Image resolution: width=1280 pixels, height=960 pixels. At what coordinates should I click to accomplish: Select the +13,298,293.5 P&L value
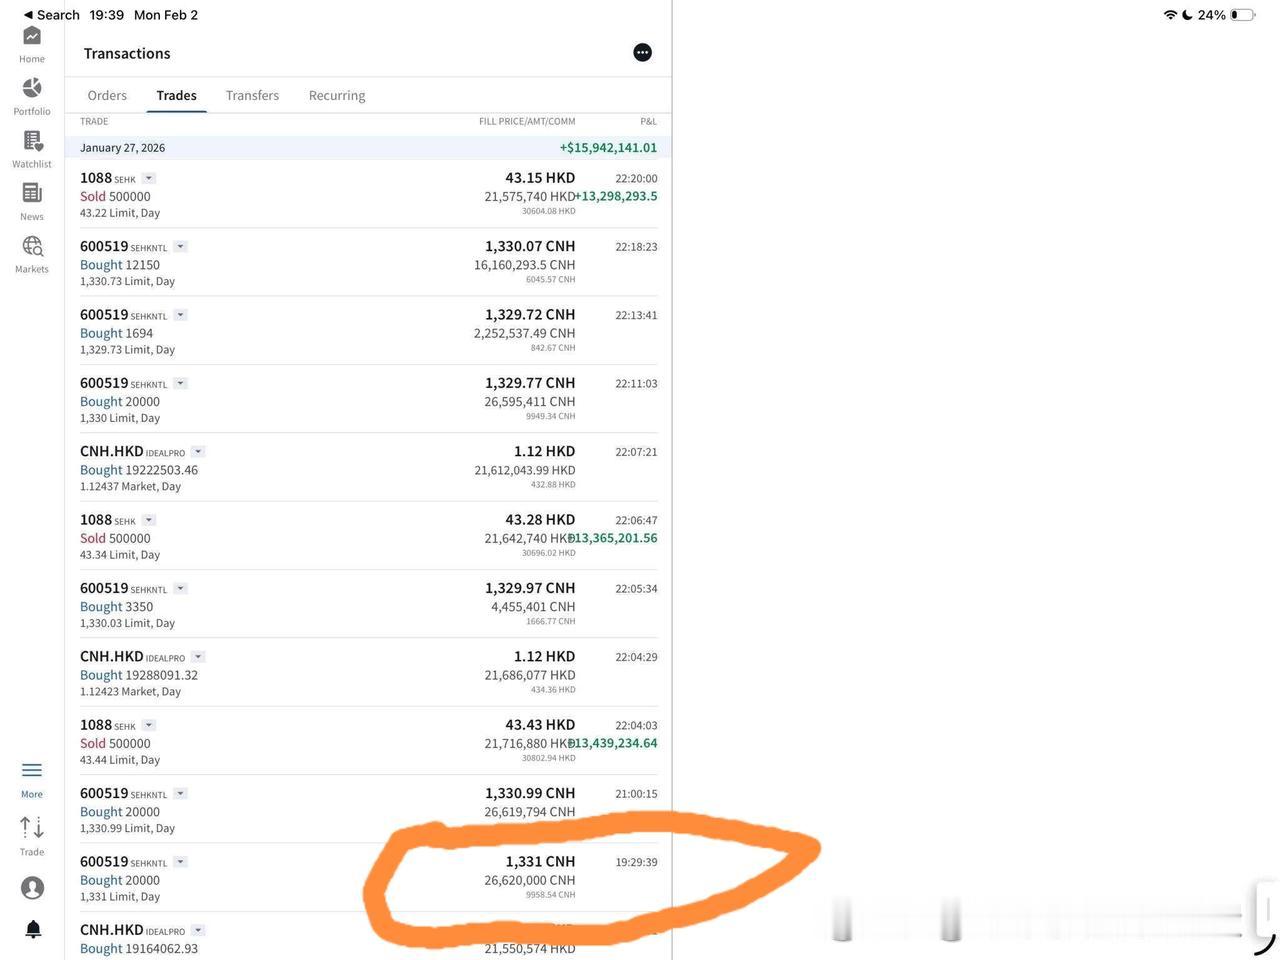(616, 197)
